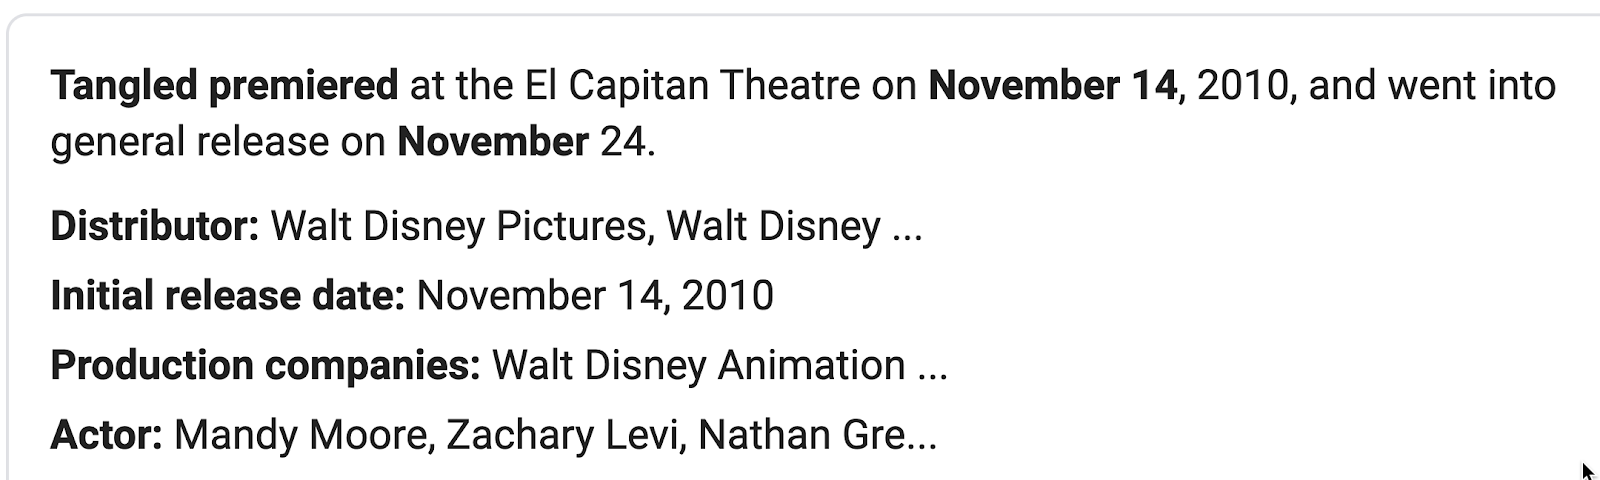Click the truncated "Nathan Gre..." actor name

817,436
